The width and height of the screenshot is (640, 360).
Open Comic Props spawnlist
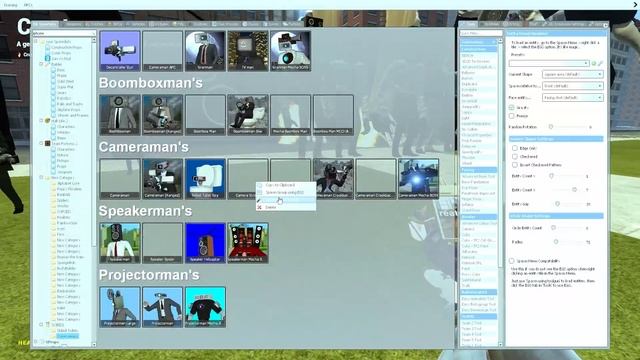(x=61, y=53)
